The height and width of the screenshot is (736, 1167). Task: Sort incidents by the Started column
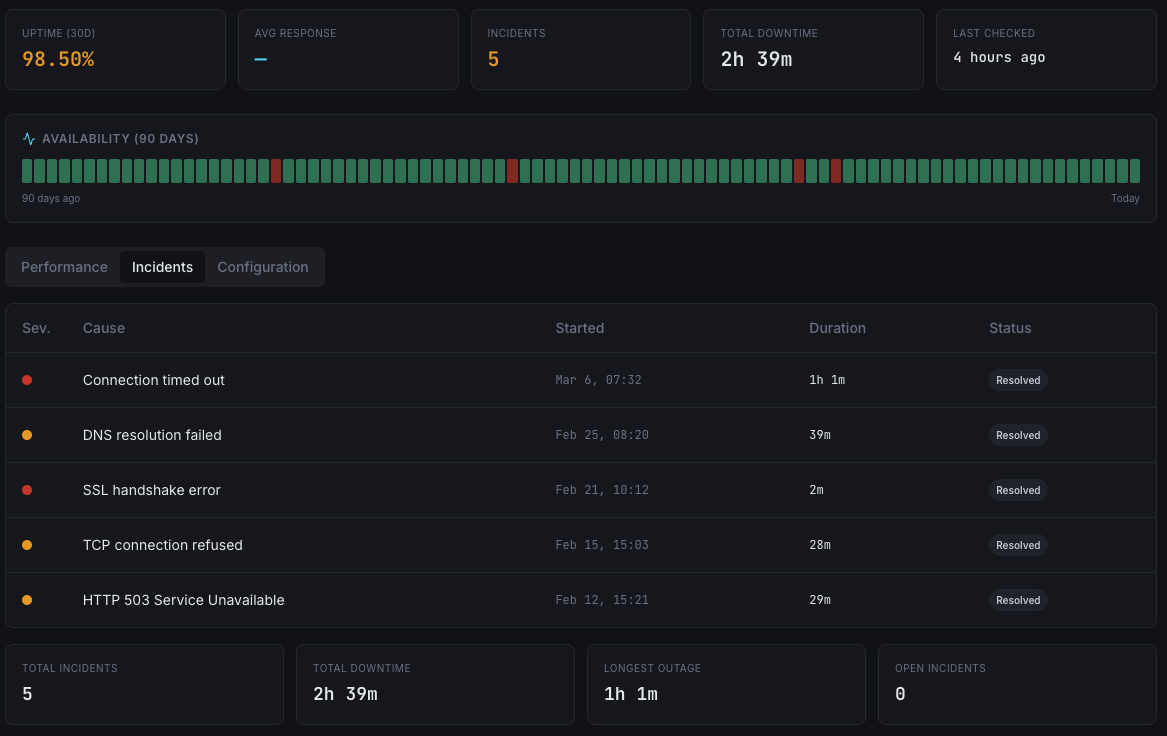pyautogui.click(x=580, y=328)
